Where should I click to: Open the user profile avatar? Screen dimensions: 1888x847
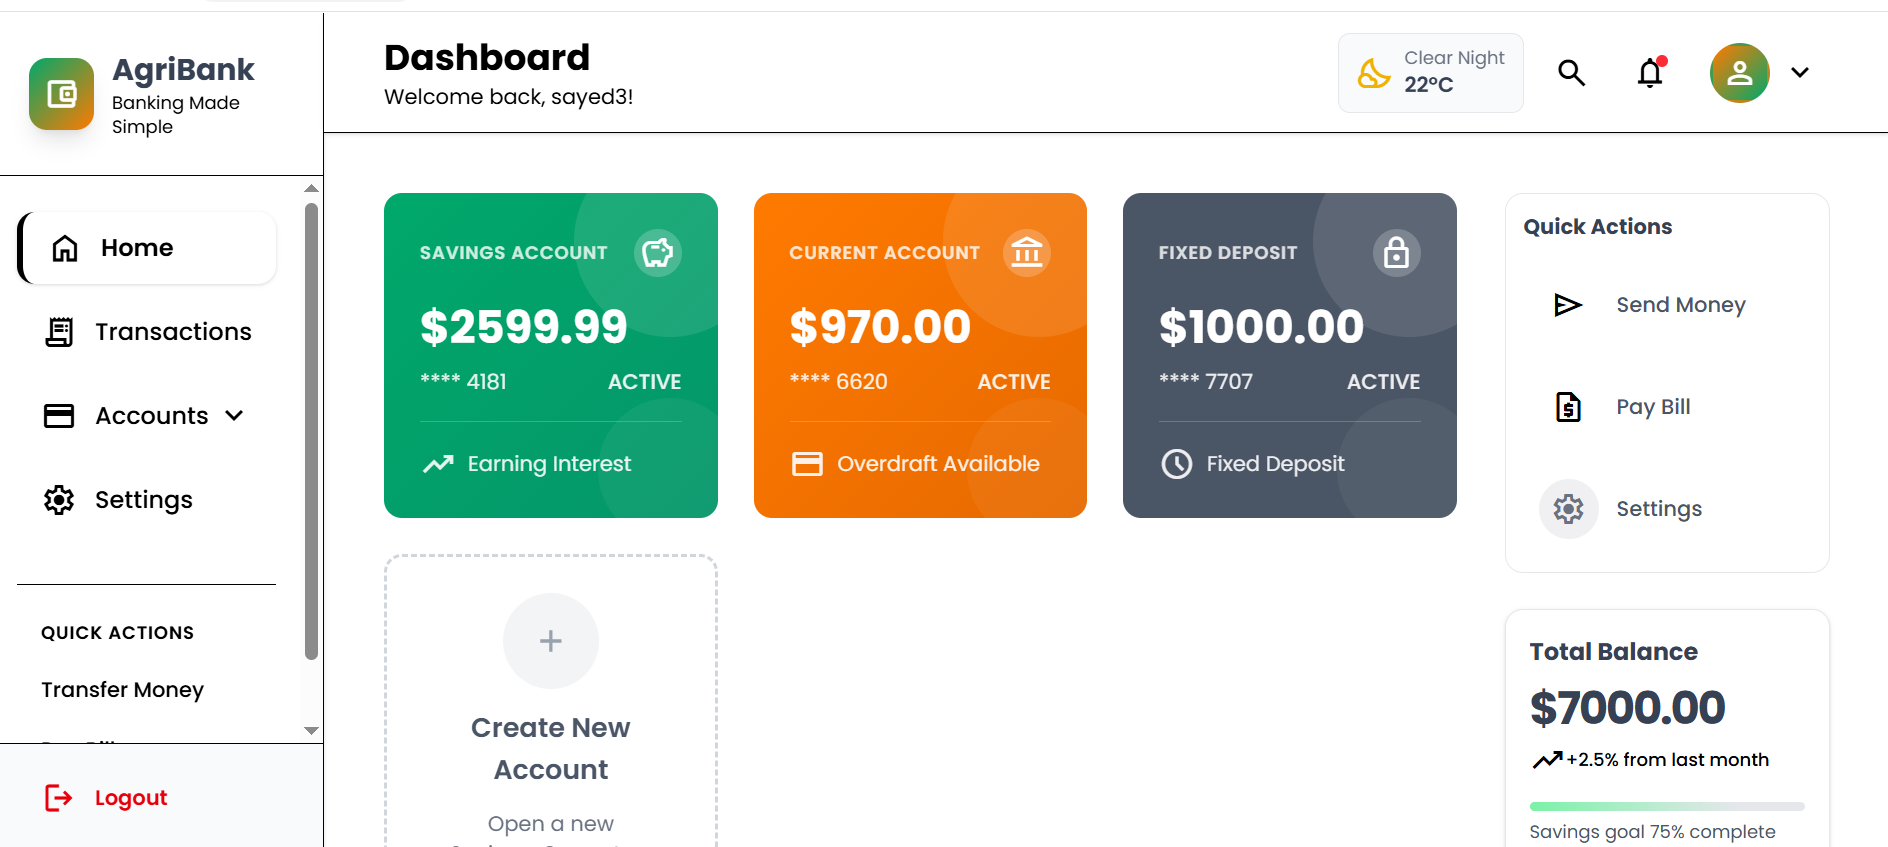point(1739,73)
